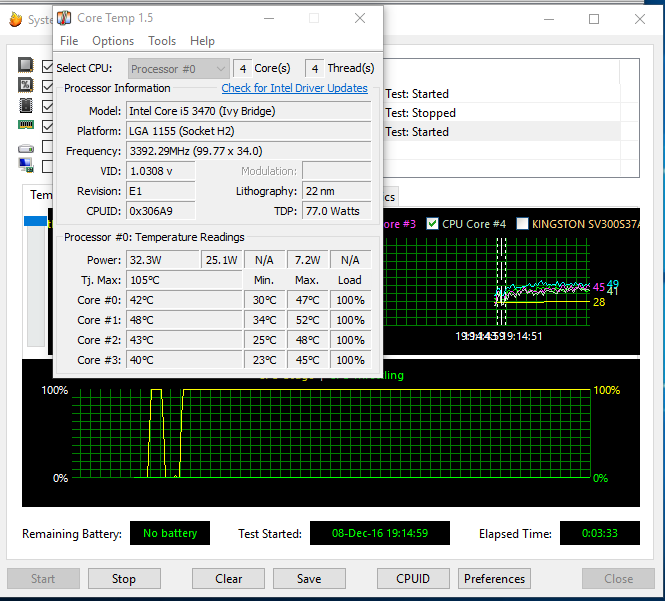Toggle the checkbox beside the cache chip icon
Viewport: 665px width, 601px height.
[x=48, y=106]
